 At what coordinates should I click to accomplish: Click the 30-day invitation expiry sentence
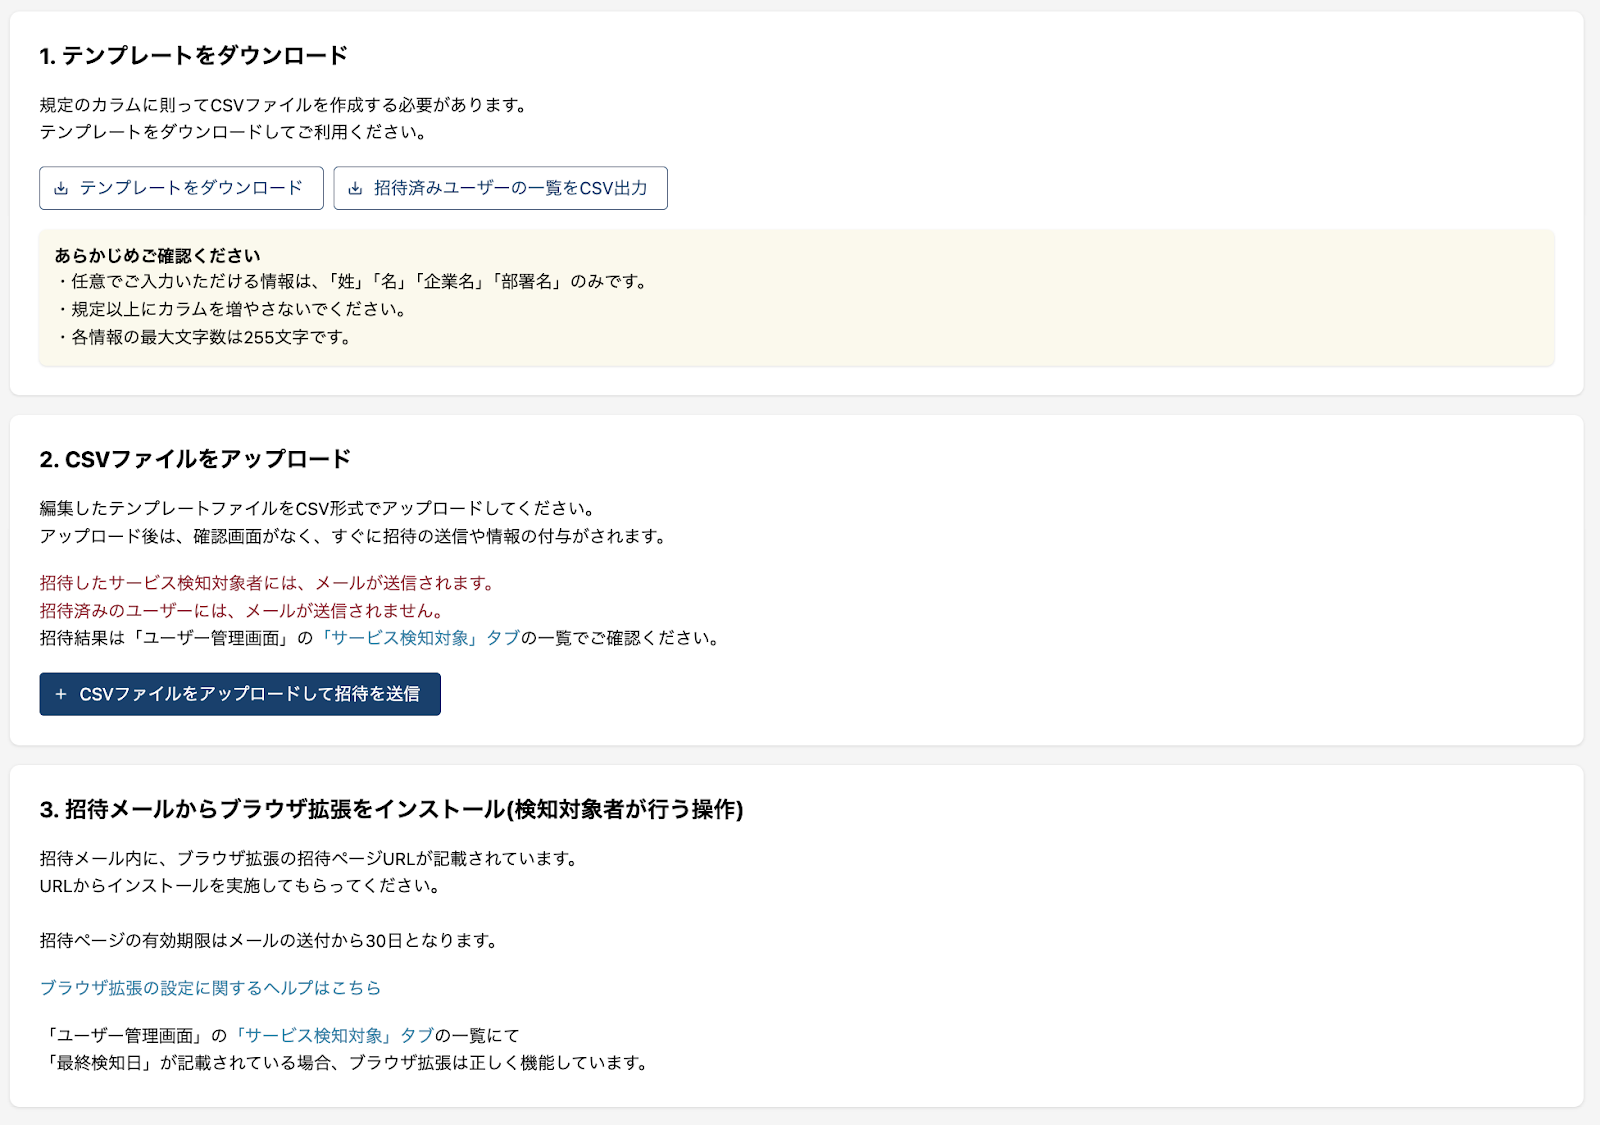269,940
